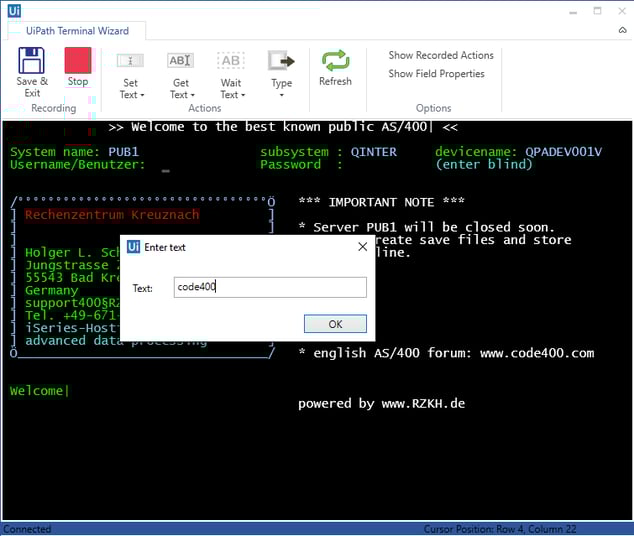This screenshot has height=536, width=634.
Task: Toggle Show Field Properties option
Action: coord(436,74)
